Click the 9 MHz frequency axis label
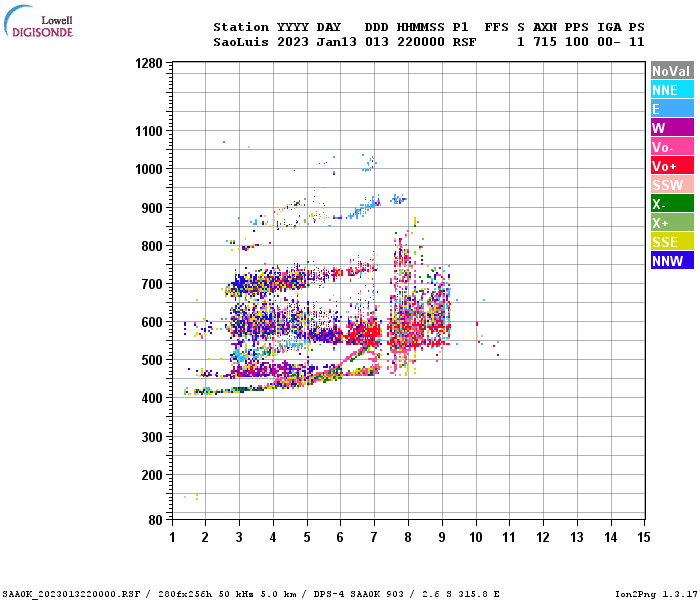 (442, 537)
